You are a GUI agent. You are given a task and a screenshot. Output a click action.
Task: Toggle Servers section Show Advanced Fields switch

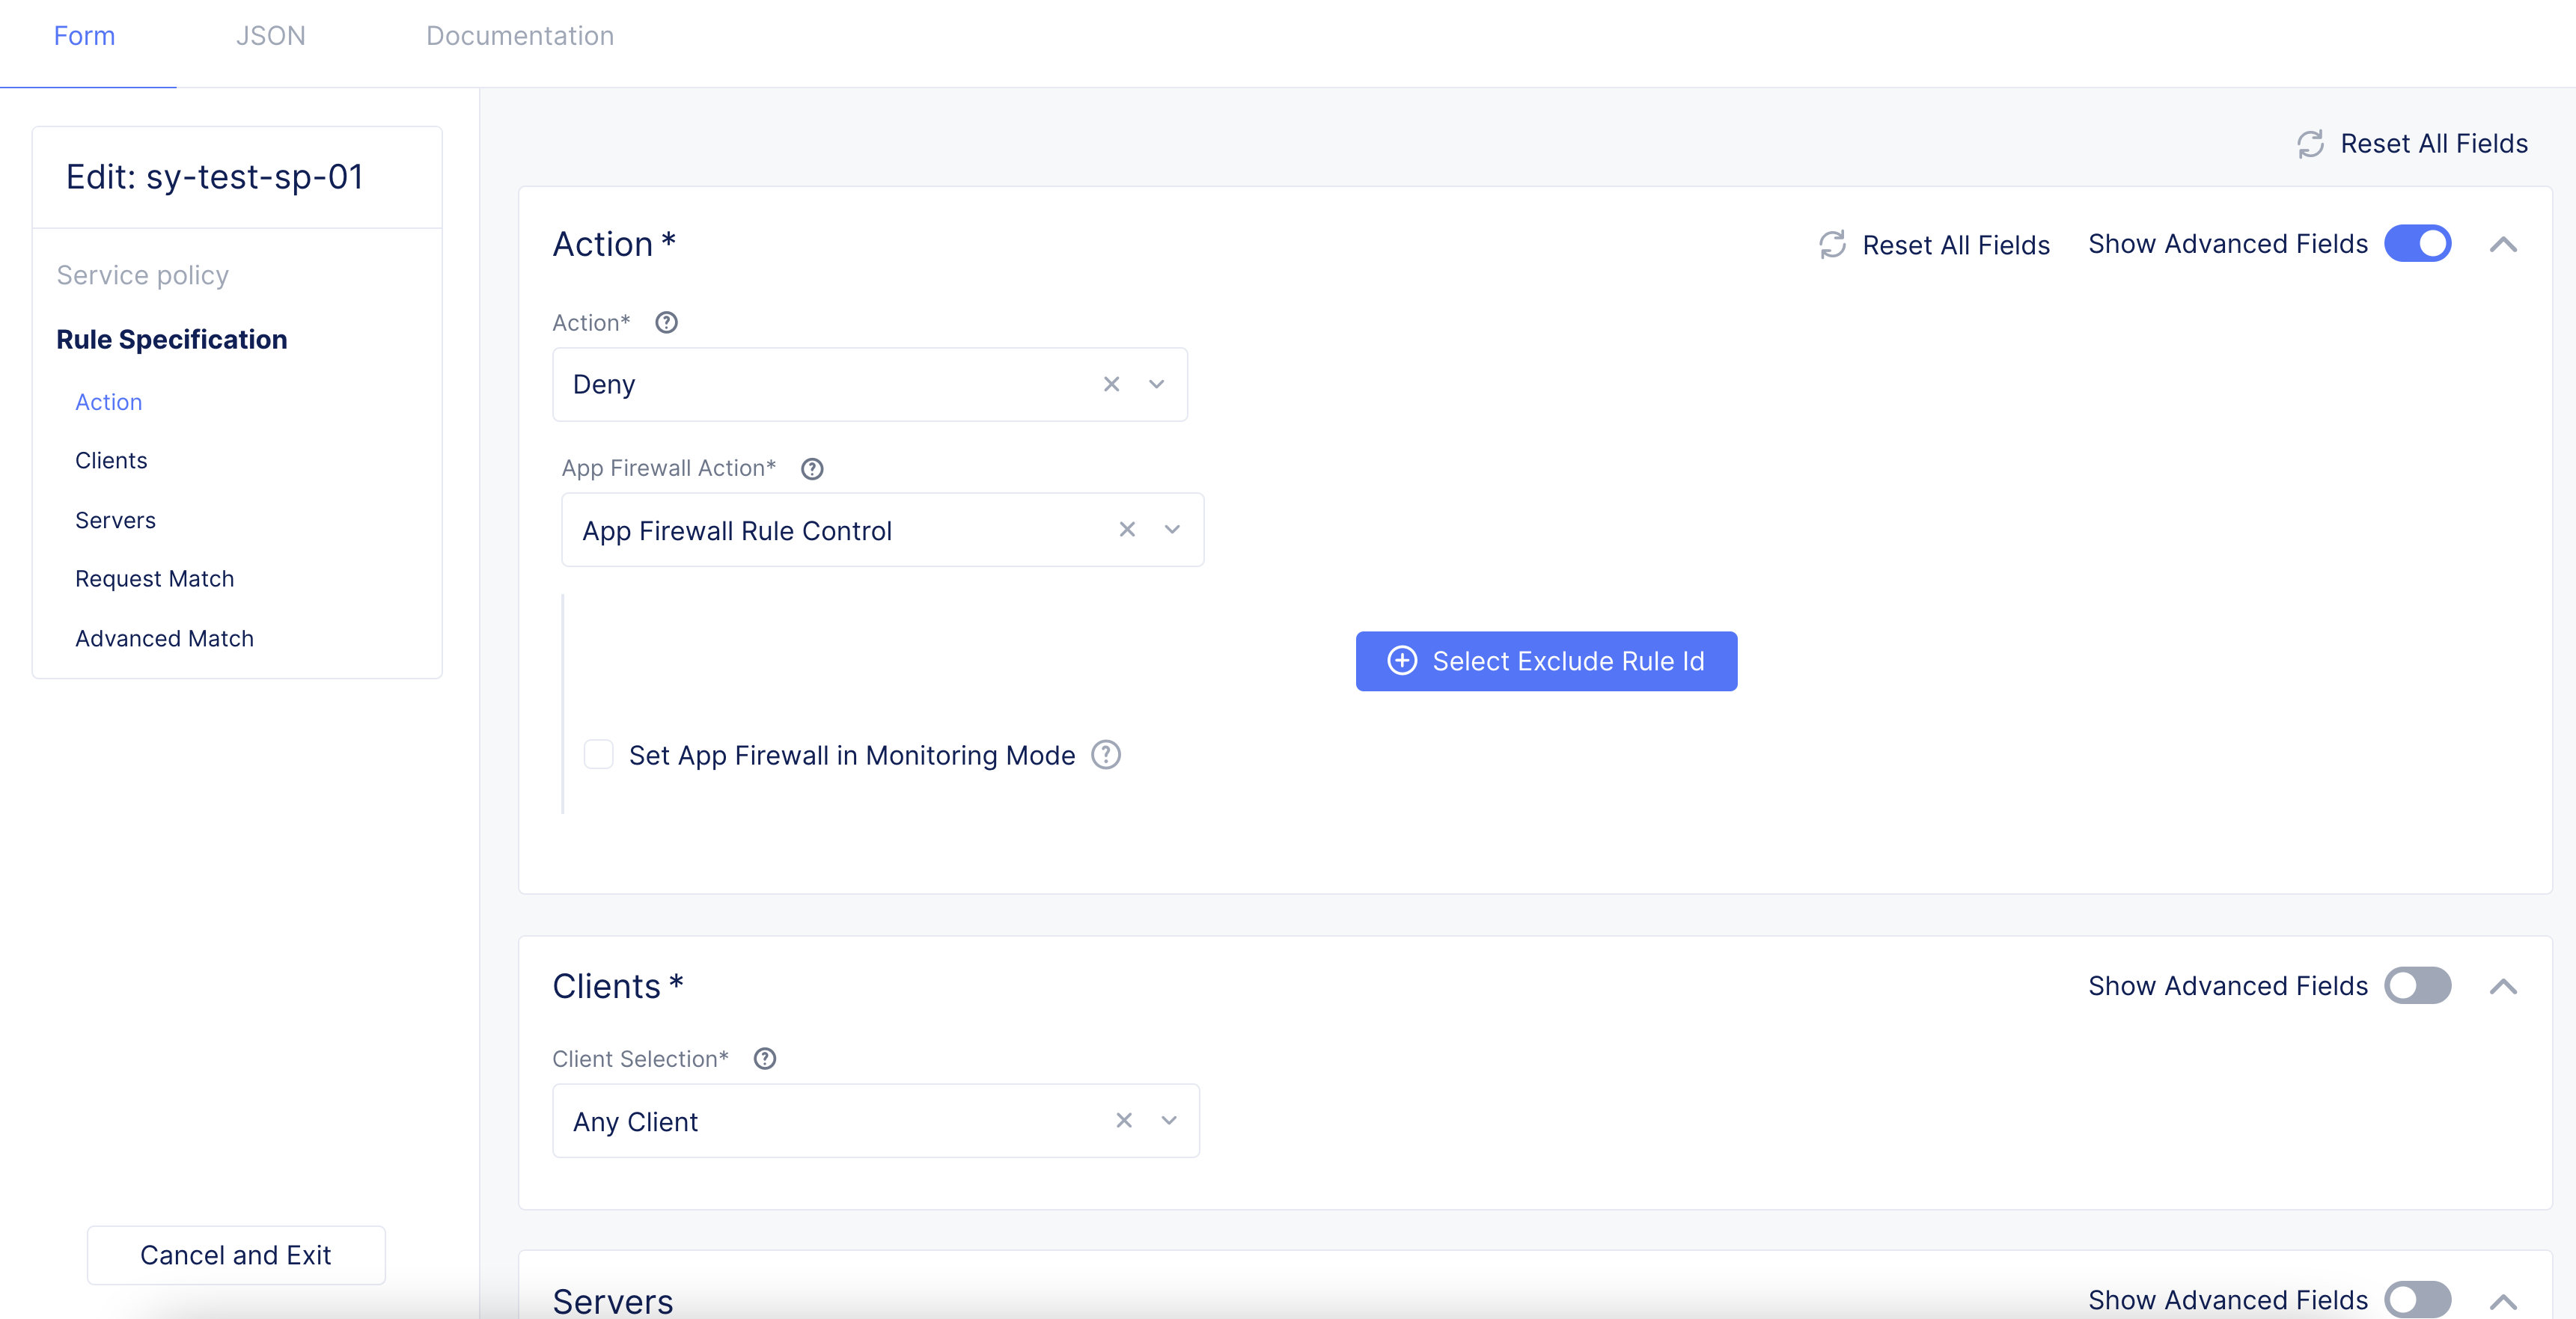pyautogui.click(x=2417, y=1299)
